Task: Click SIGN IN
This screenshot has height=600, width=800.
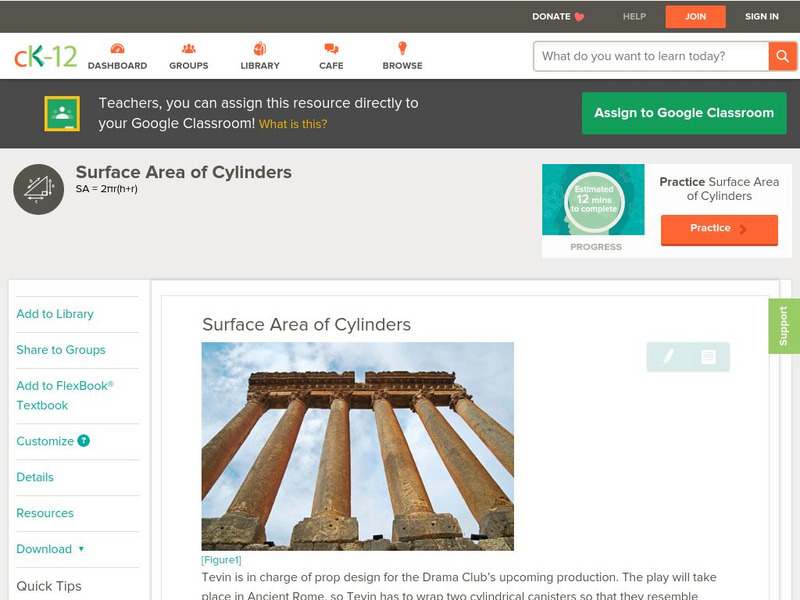Action: click(x=762, y=17)
